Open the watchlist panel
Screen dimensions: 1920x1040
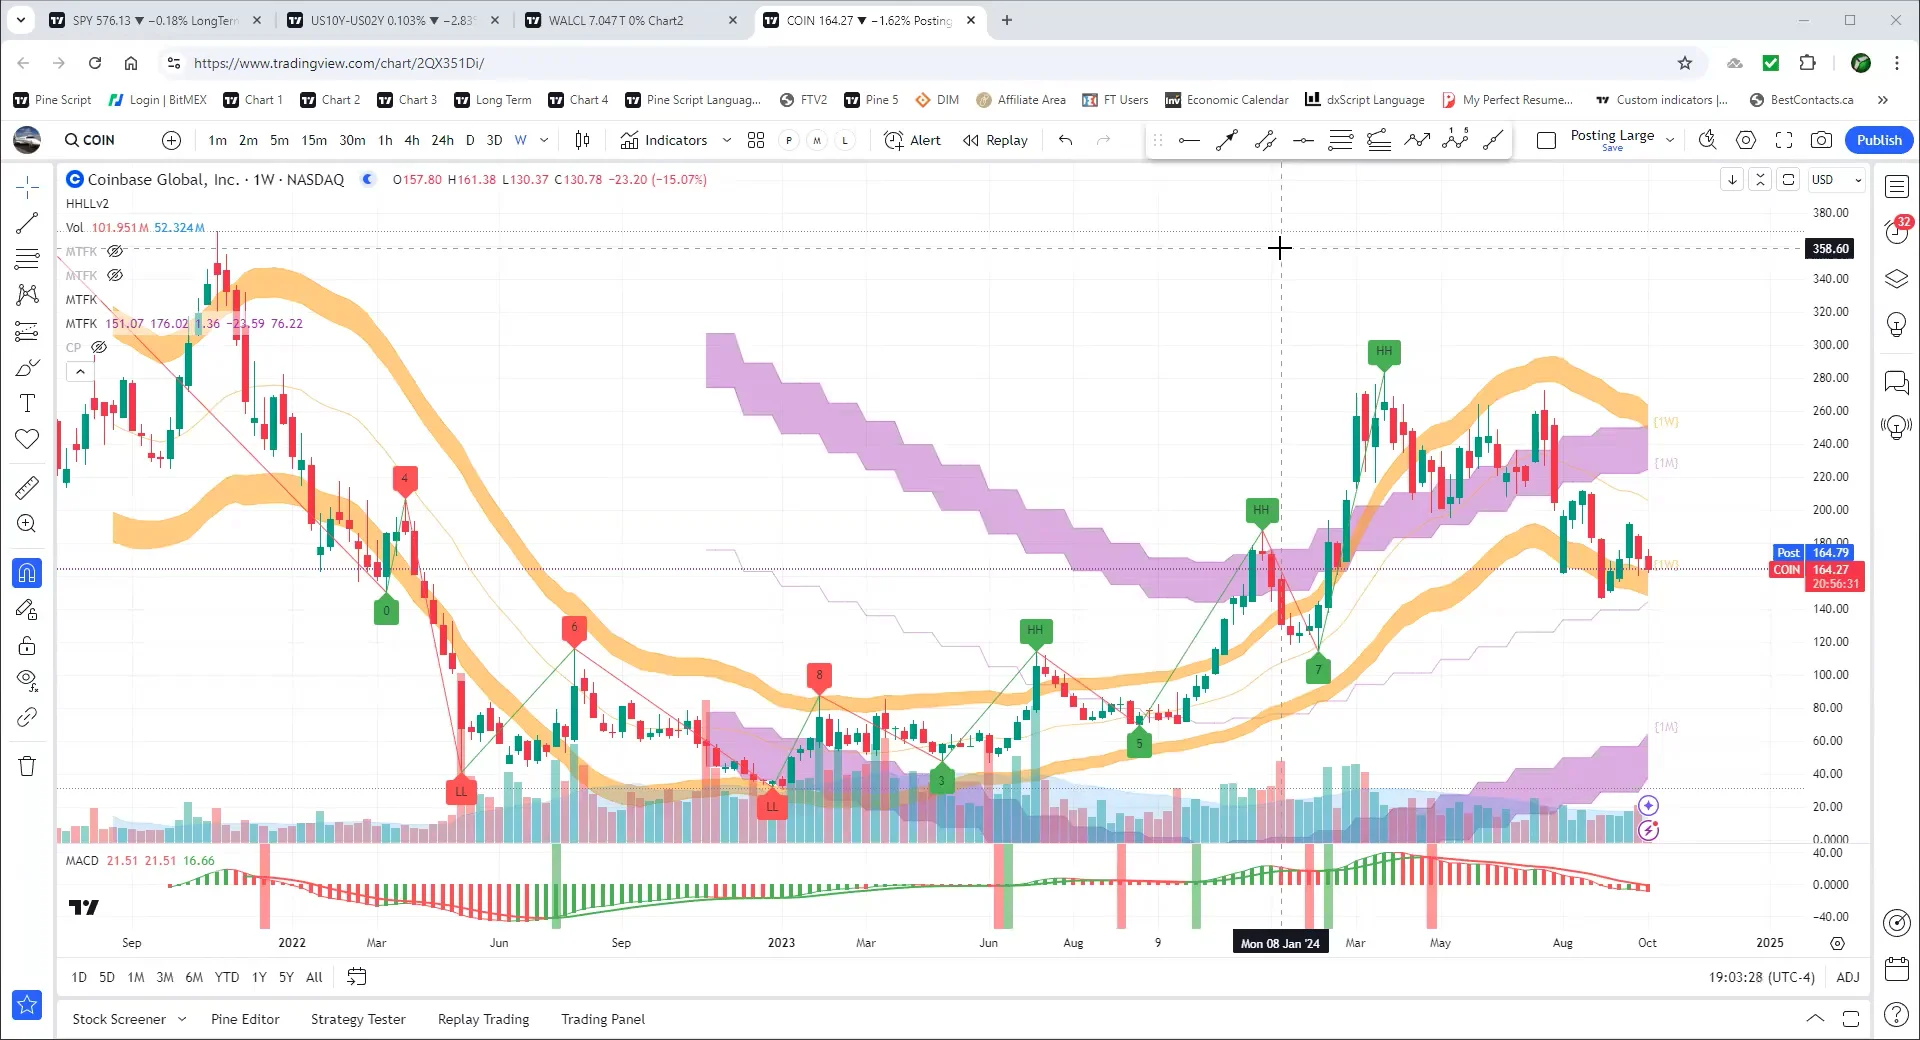(x=1897, y=186)
